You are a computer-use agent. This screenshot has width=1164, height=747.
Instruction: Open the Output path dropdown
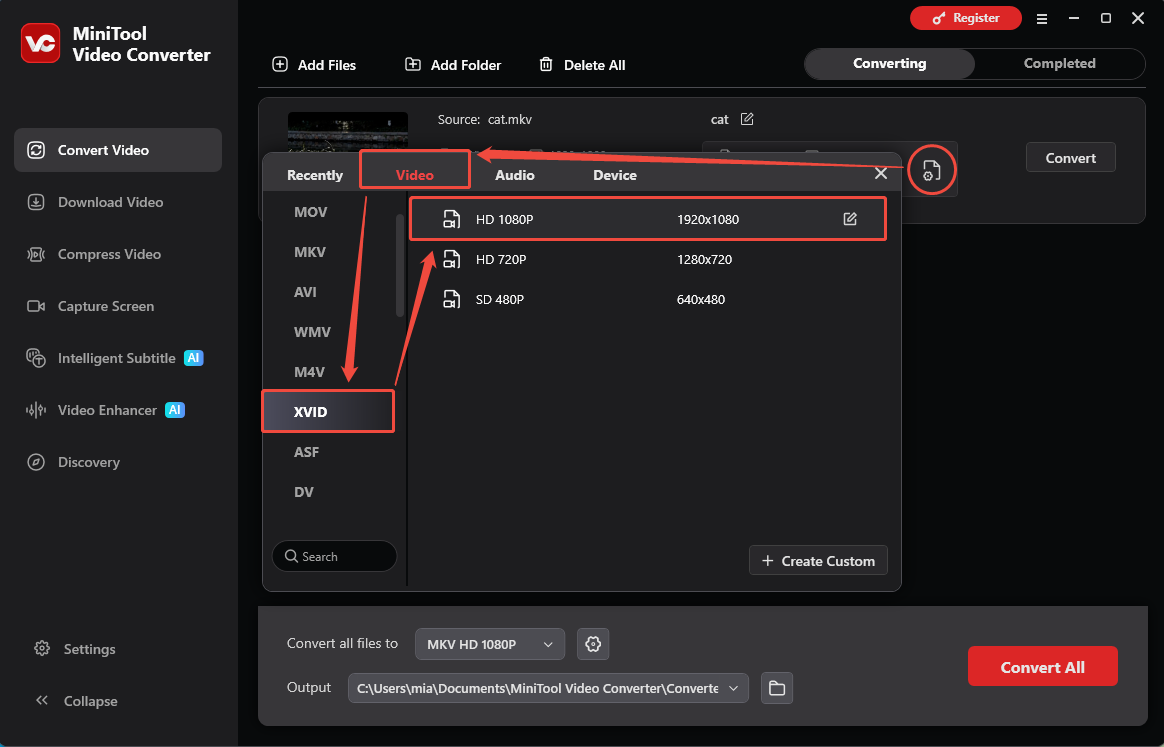click(x=548, y=688)
